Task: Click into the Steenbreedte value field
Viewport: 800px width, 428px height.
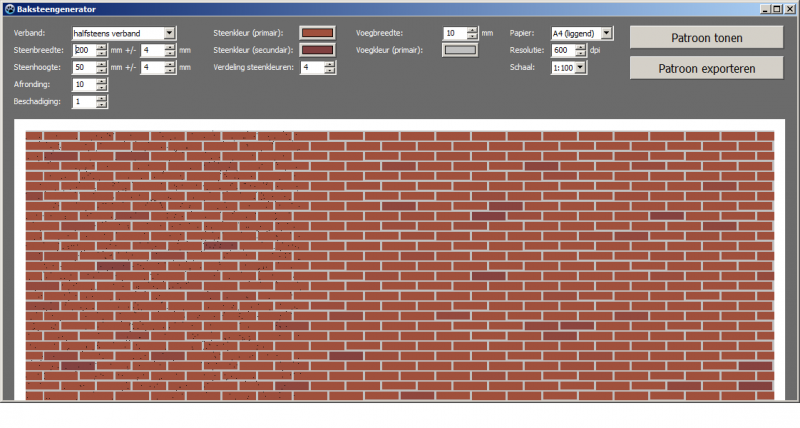Action: tap(84, 50)
